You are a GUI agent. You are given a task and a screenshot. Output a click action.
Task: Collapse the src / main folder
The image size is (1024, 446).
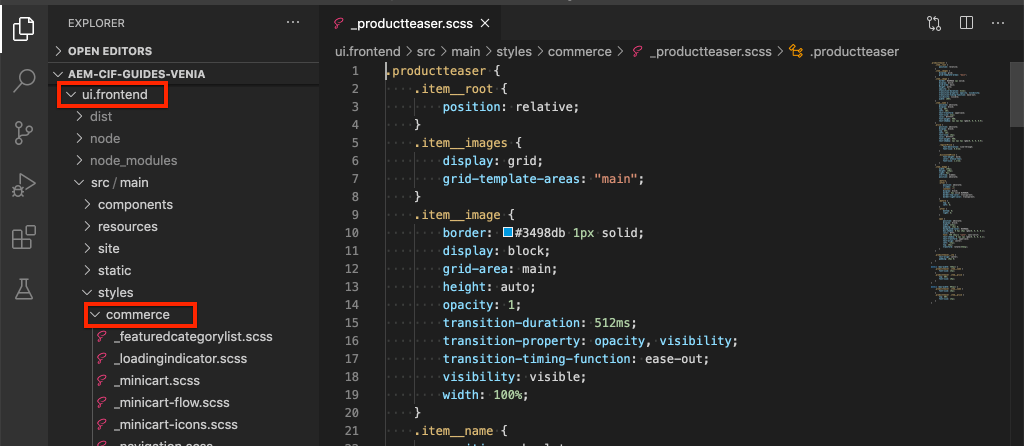[x=120, y=182]
